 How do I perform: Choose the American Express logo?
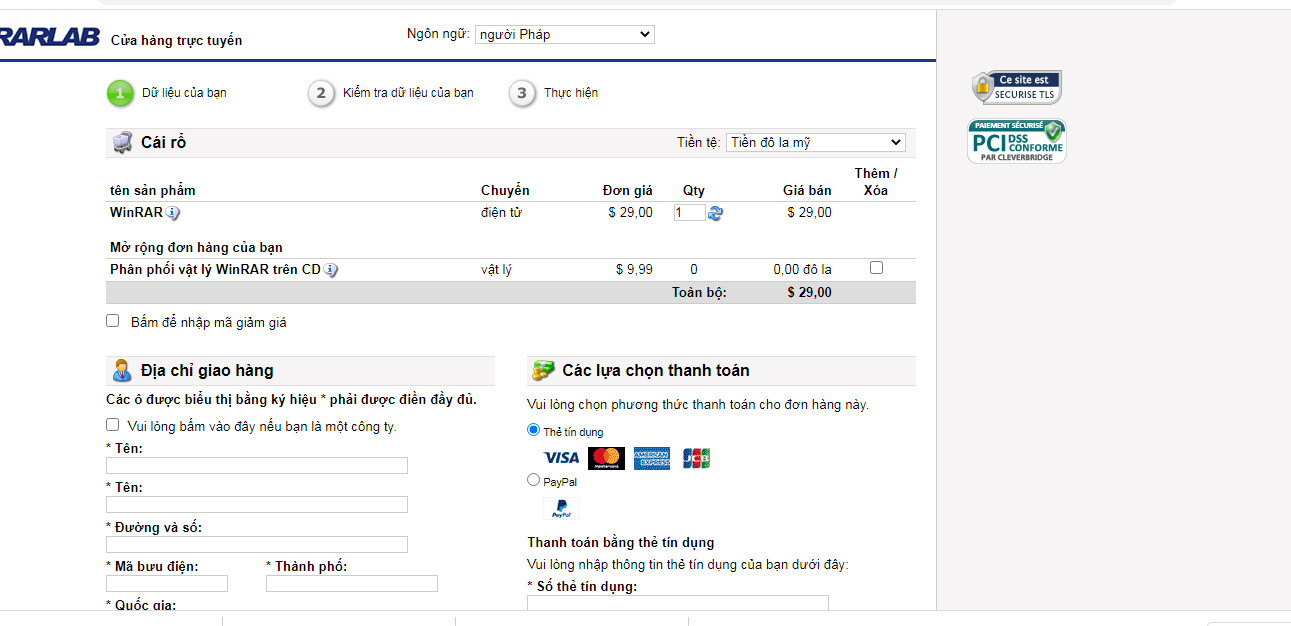pyautogui.click(x=652, y=458)
